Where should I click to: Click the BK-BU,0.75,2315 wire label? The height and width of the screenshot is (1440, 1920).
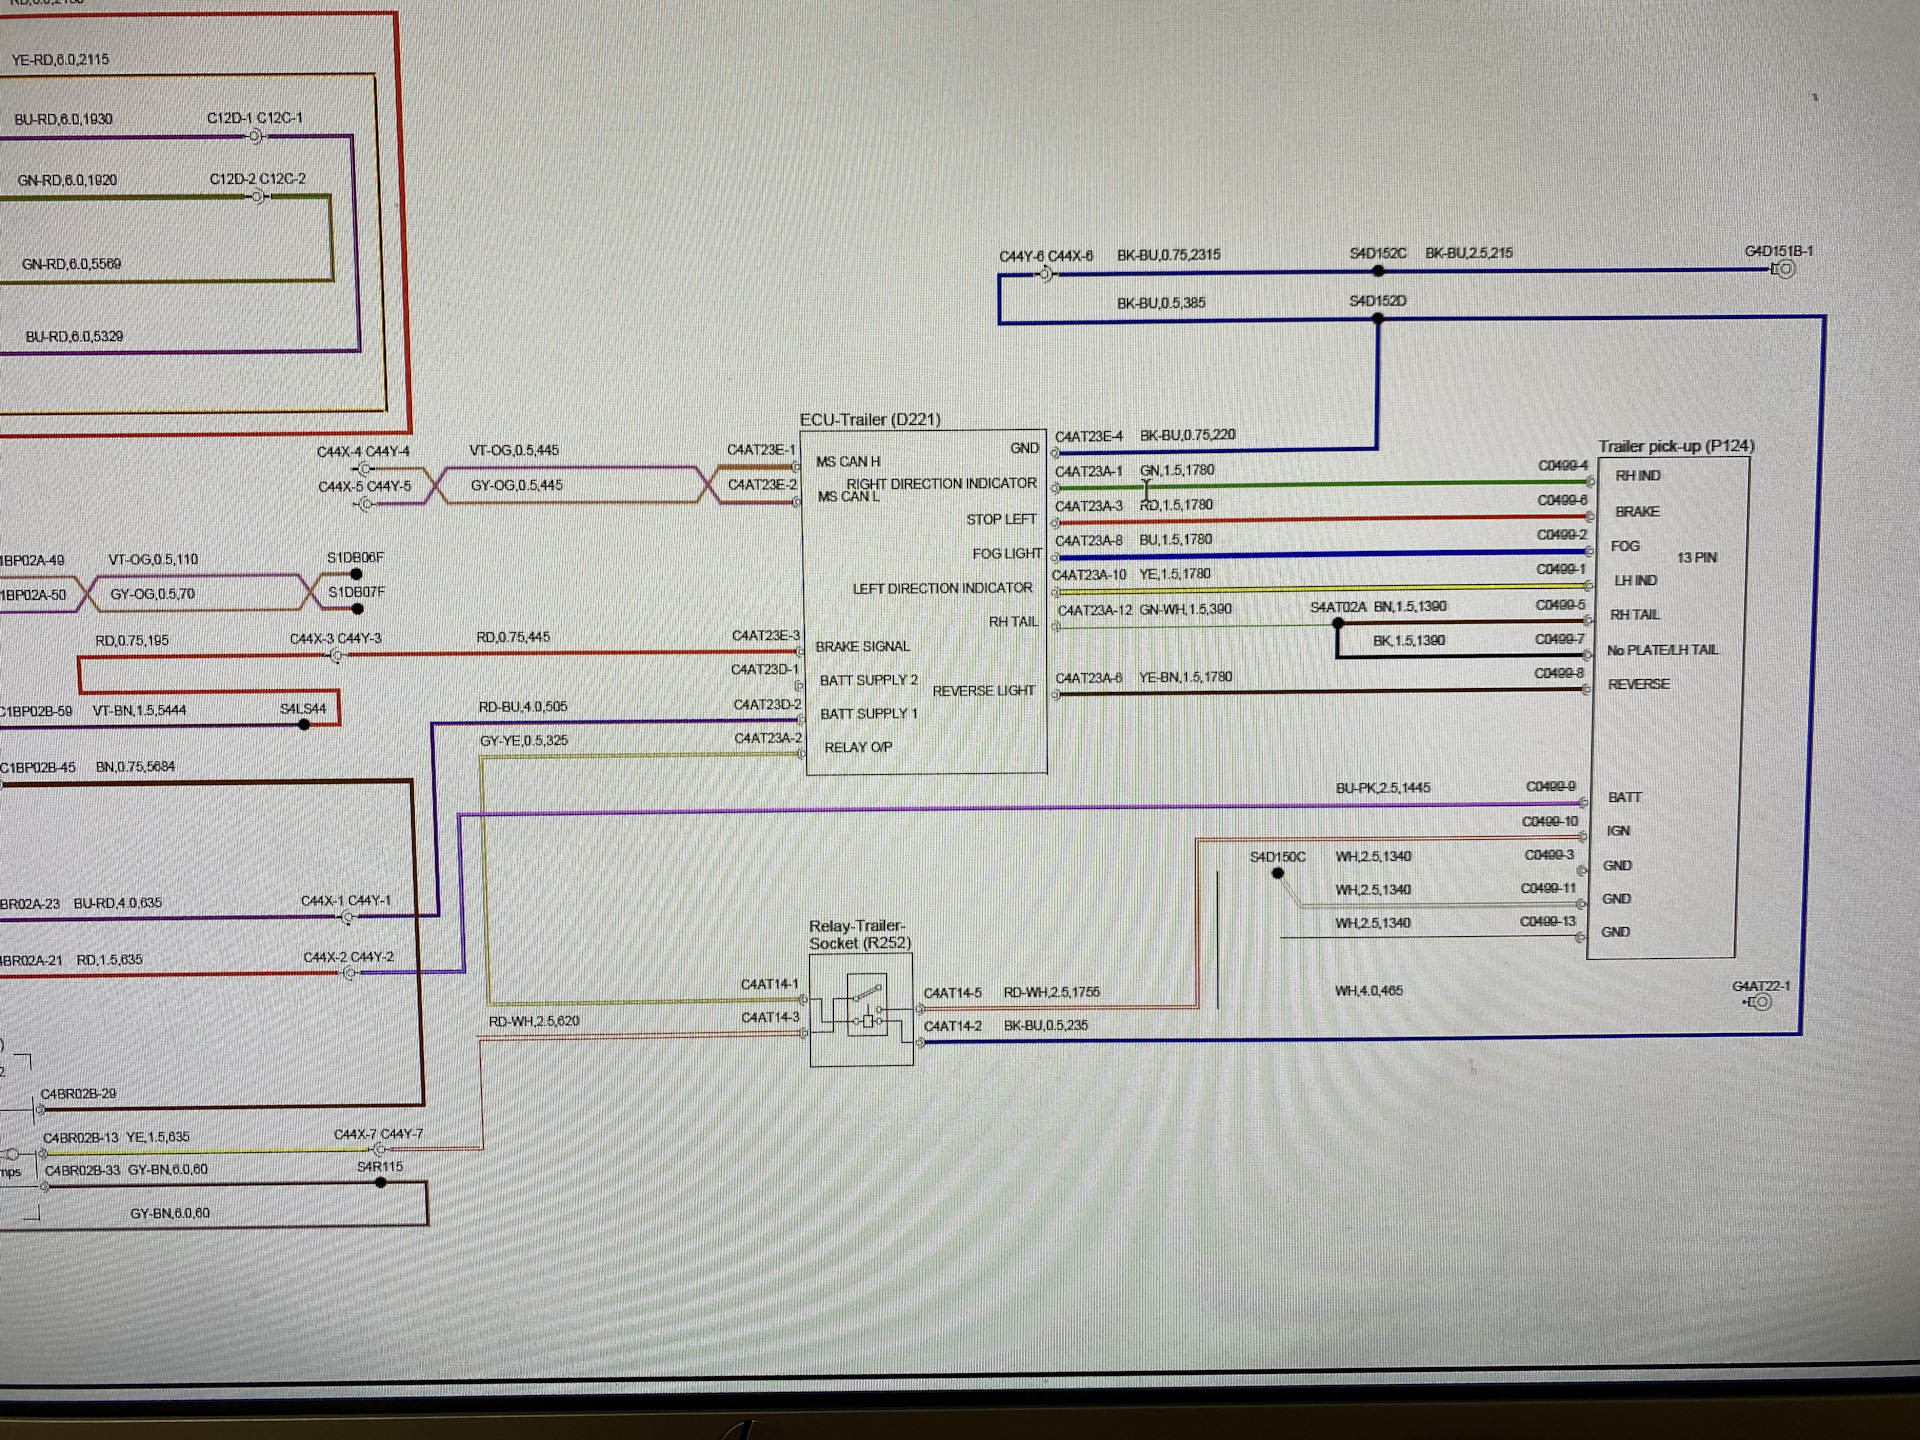[1168, 255]
